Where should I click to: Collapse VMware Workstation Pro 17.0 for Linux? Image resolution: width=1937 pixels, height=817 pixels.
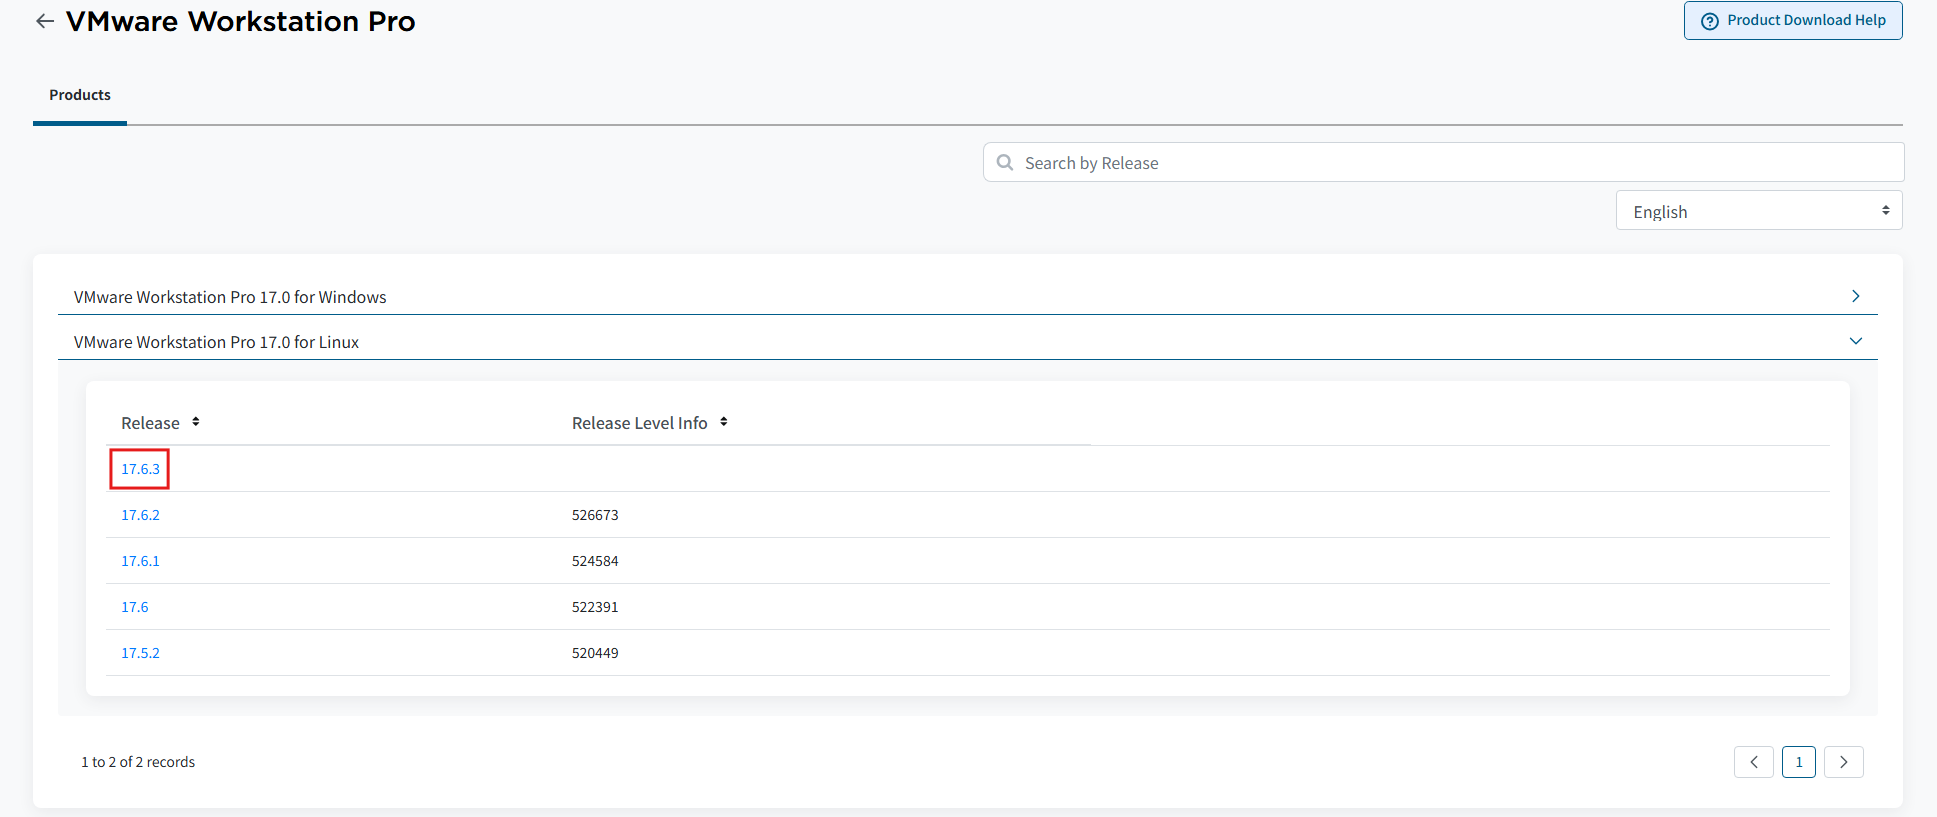pyautogui.click(x=967, y=341)
